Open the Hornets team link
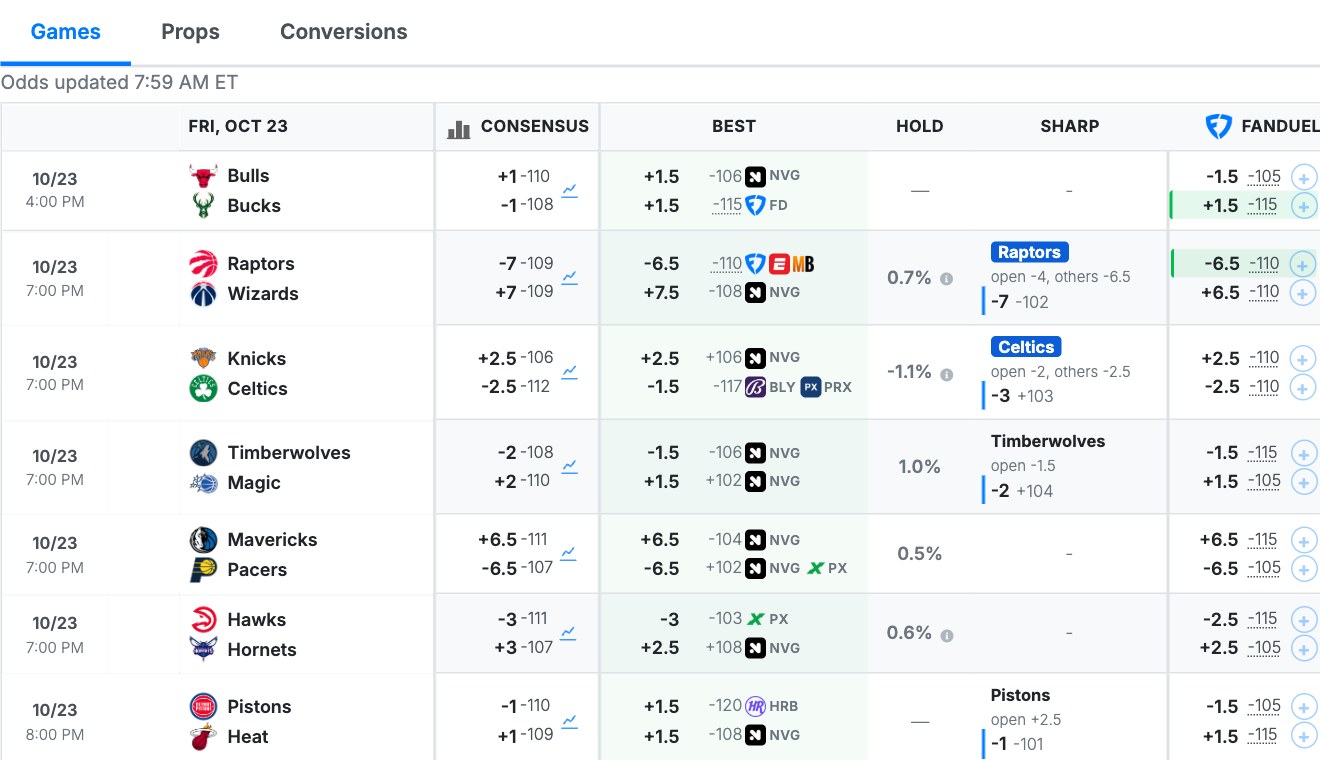Image resolution: width=1320 pixels, height=760 pixels. 262,650
